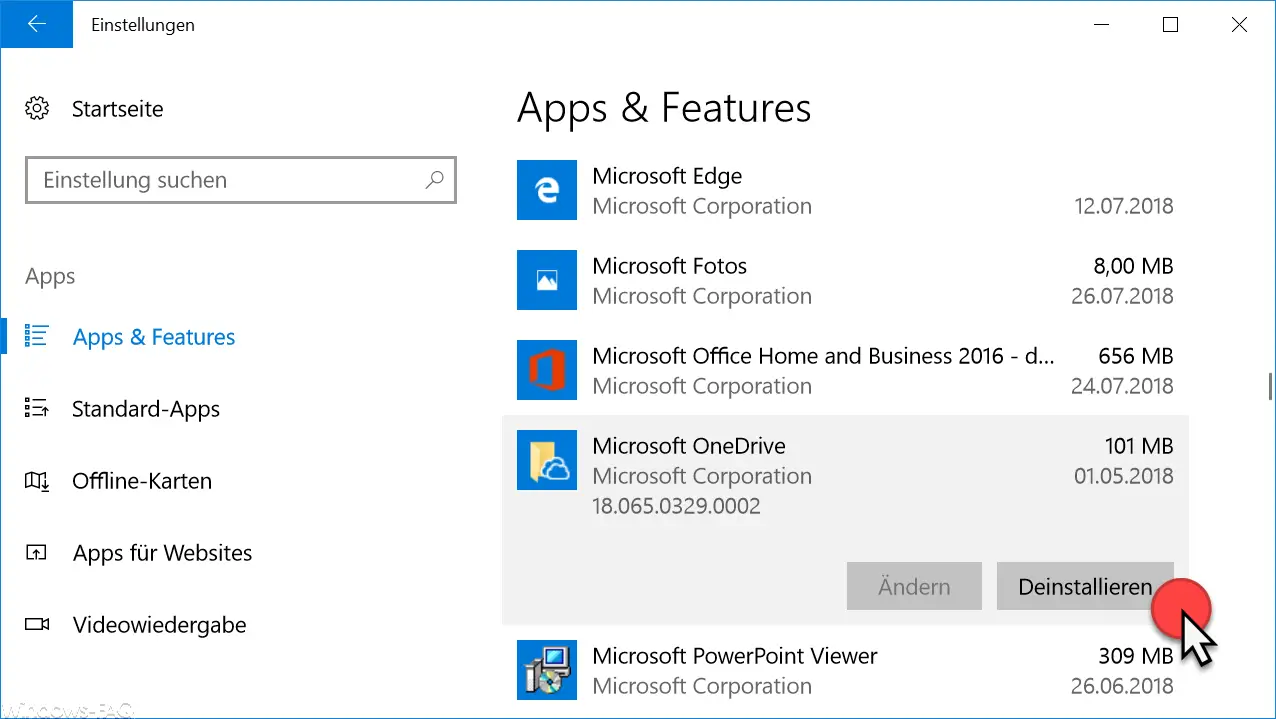
Task: Switch to Apps & Features in the sidebar
Action: pyautogui.click(x=154, y=337)
